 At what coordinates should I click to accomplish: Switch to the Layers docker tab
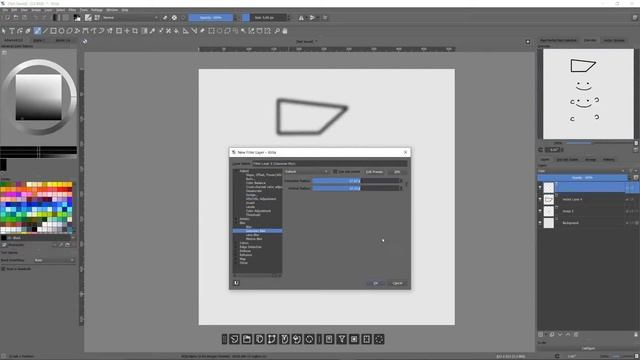[x=545, y=160]
